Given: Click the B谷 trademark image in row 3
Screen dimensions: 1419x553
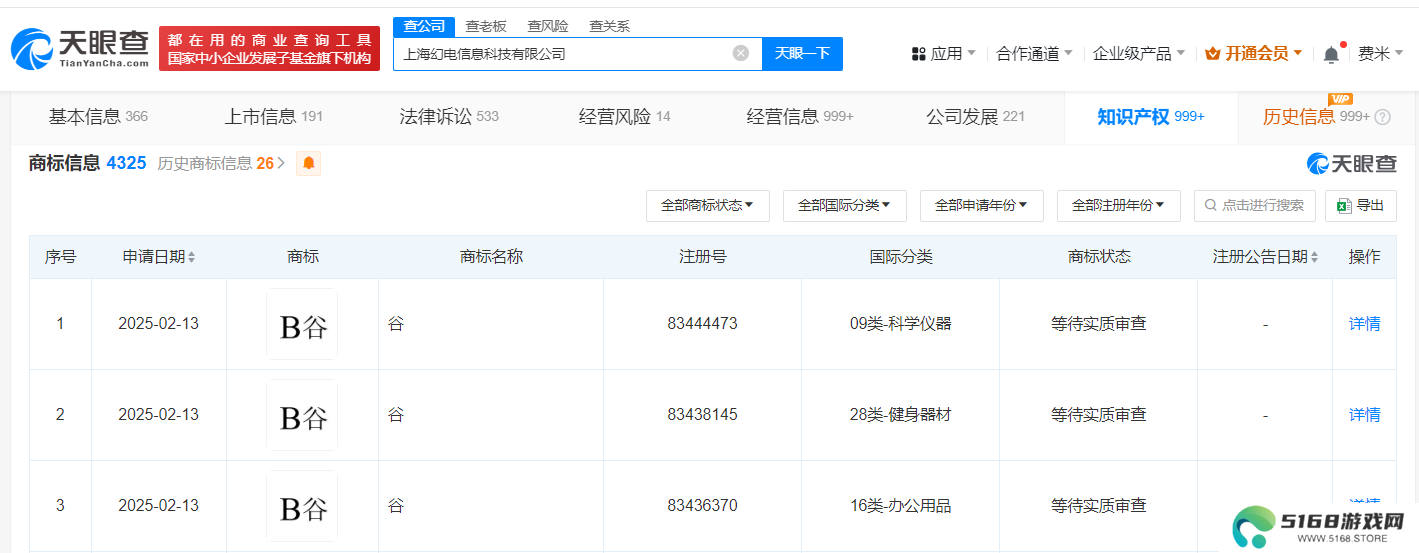Looking at the screenshot, I should [302, 506].
